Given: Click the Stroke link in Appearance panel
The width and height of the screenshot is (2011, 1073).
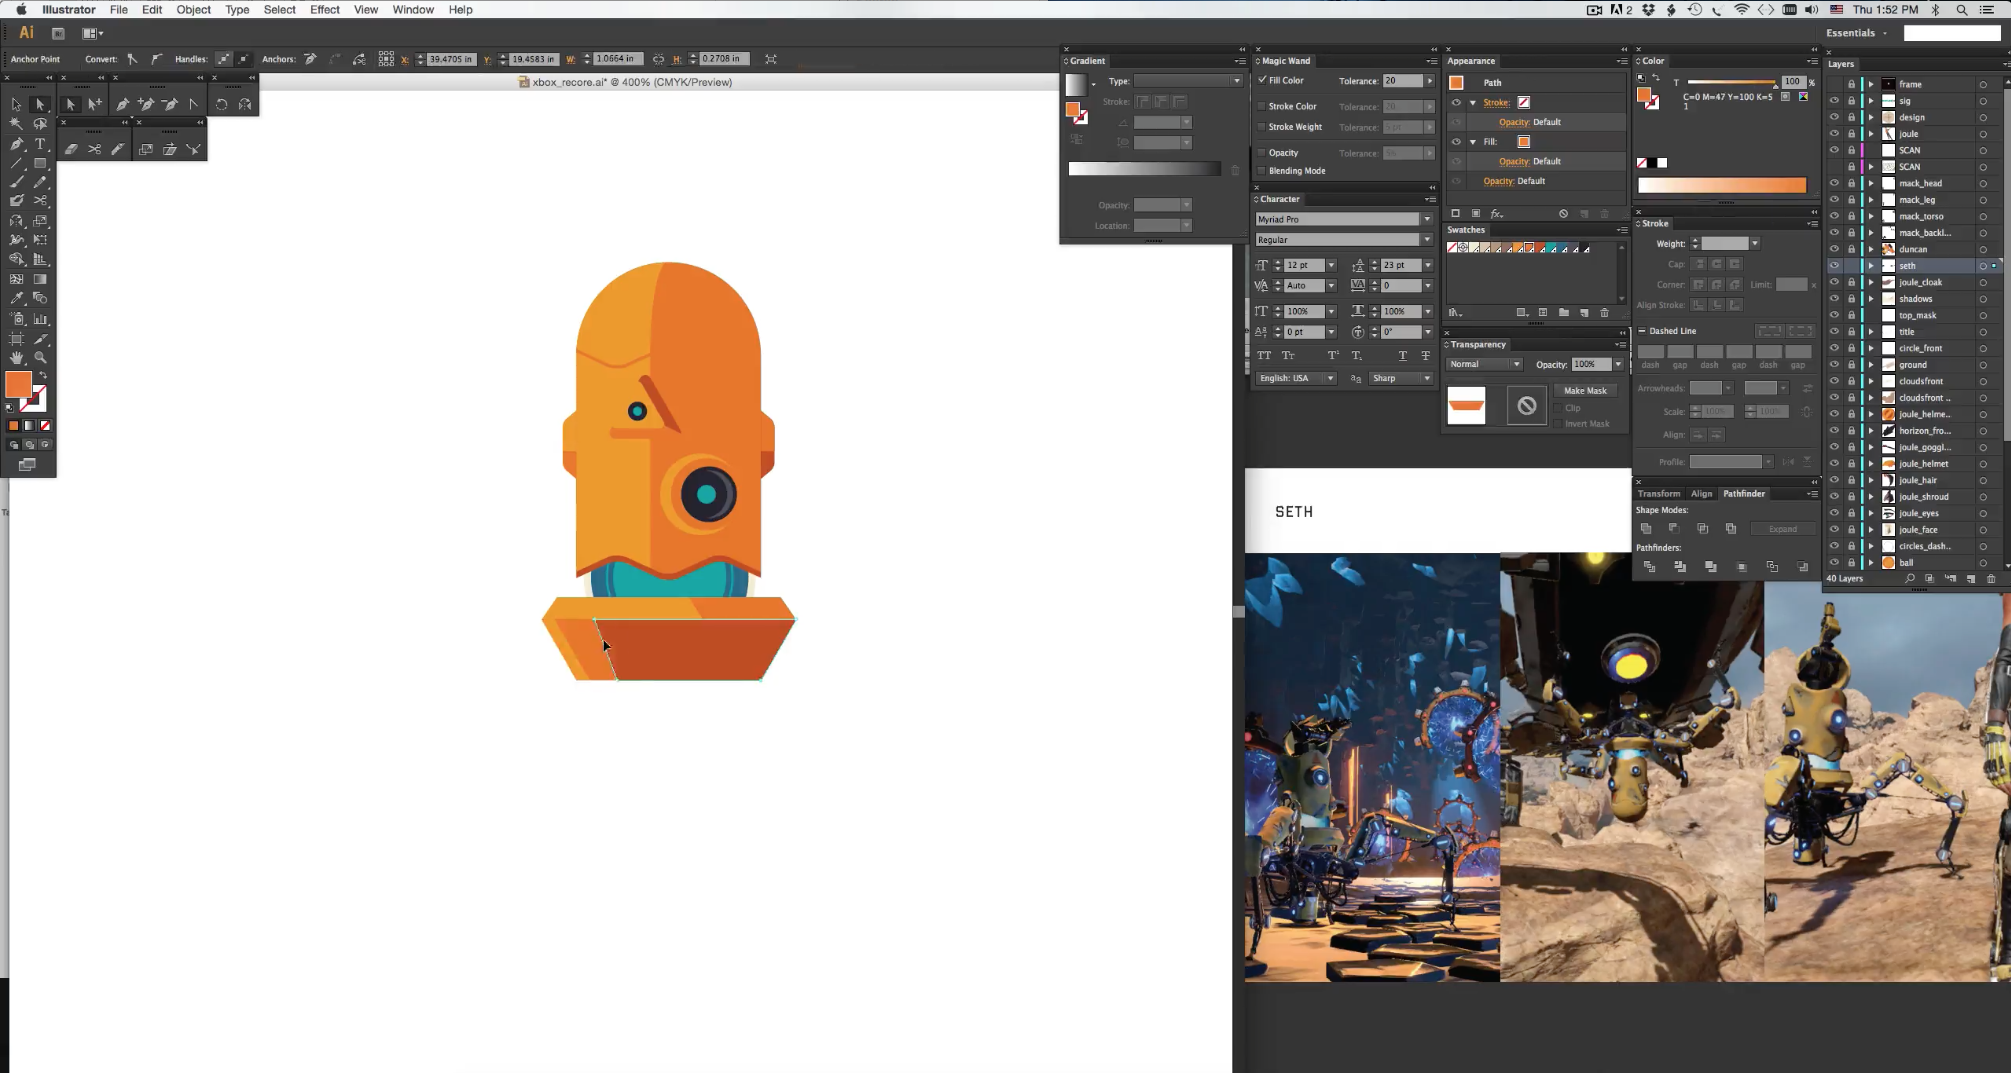Looking at the screenshot, I should 1496,102.
